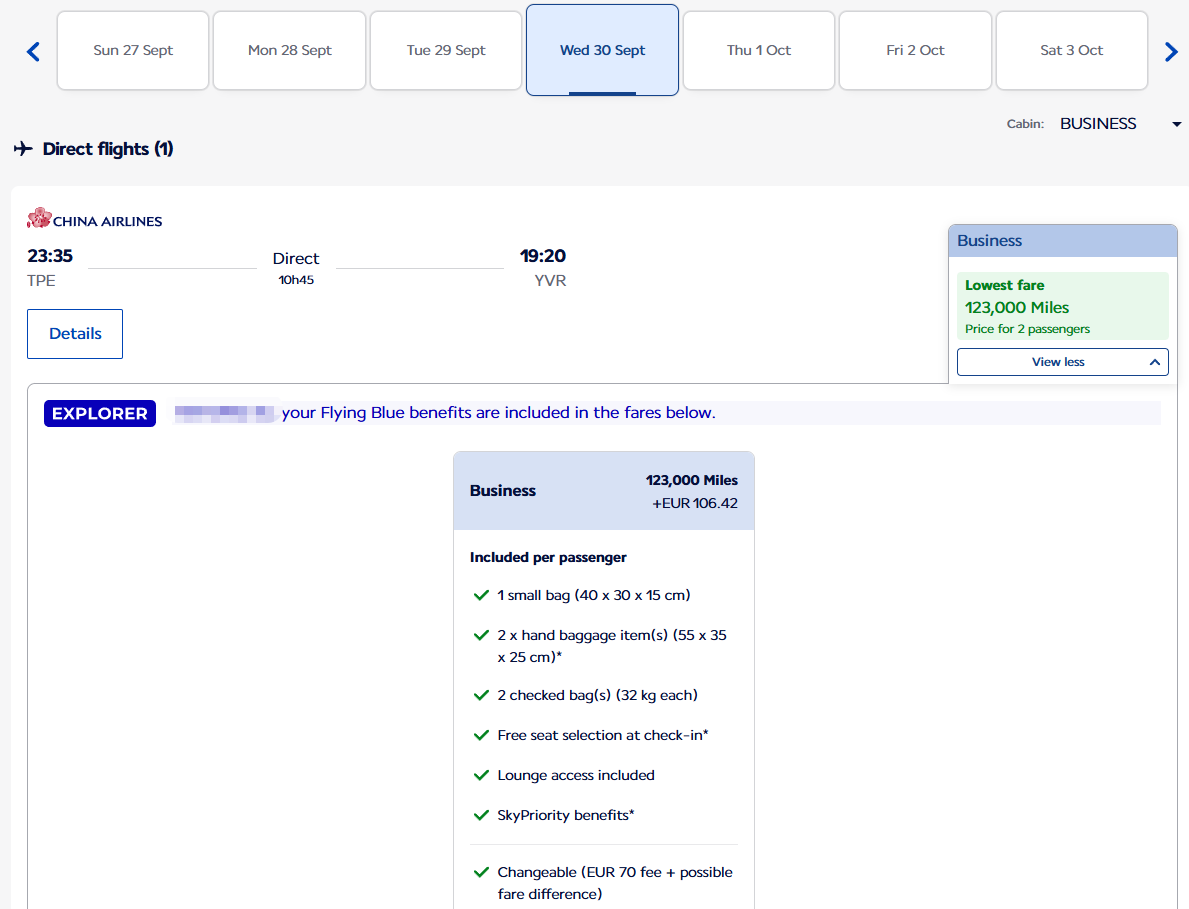Collapse fare details with View less
The height and width of the screenshot is (909, 1189).
(1062, 362)
